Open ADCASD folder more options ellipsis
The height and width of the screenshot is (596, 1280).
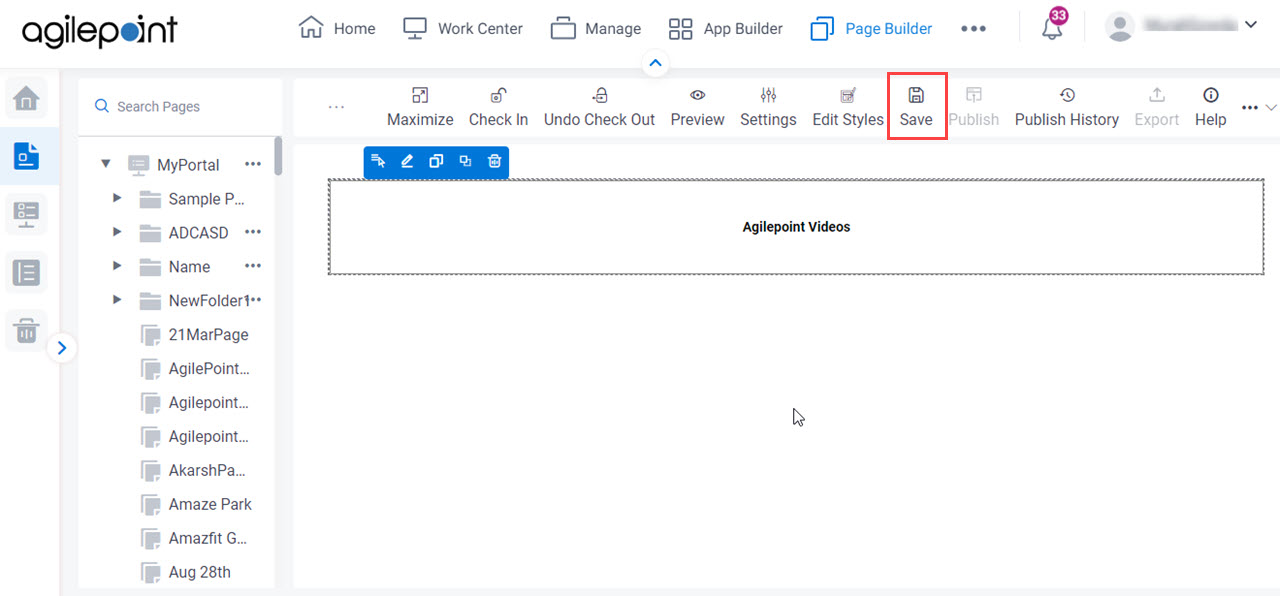253,232
